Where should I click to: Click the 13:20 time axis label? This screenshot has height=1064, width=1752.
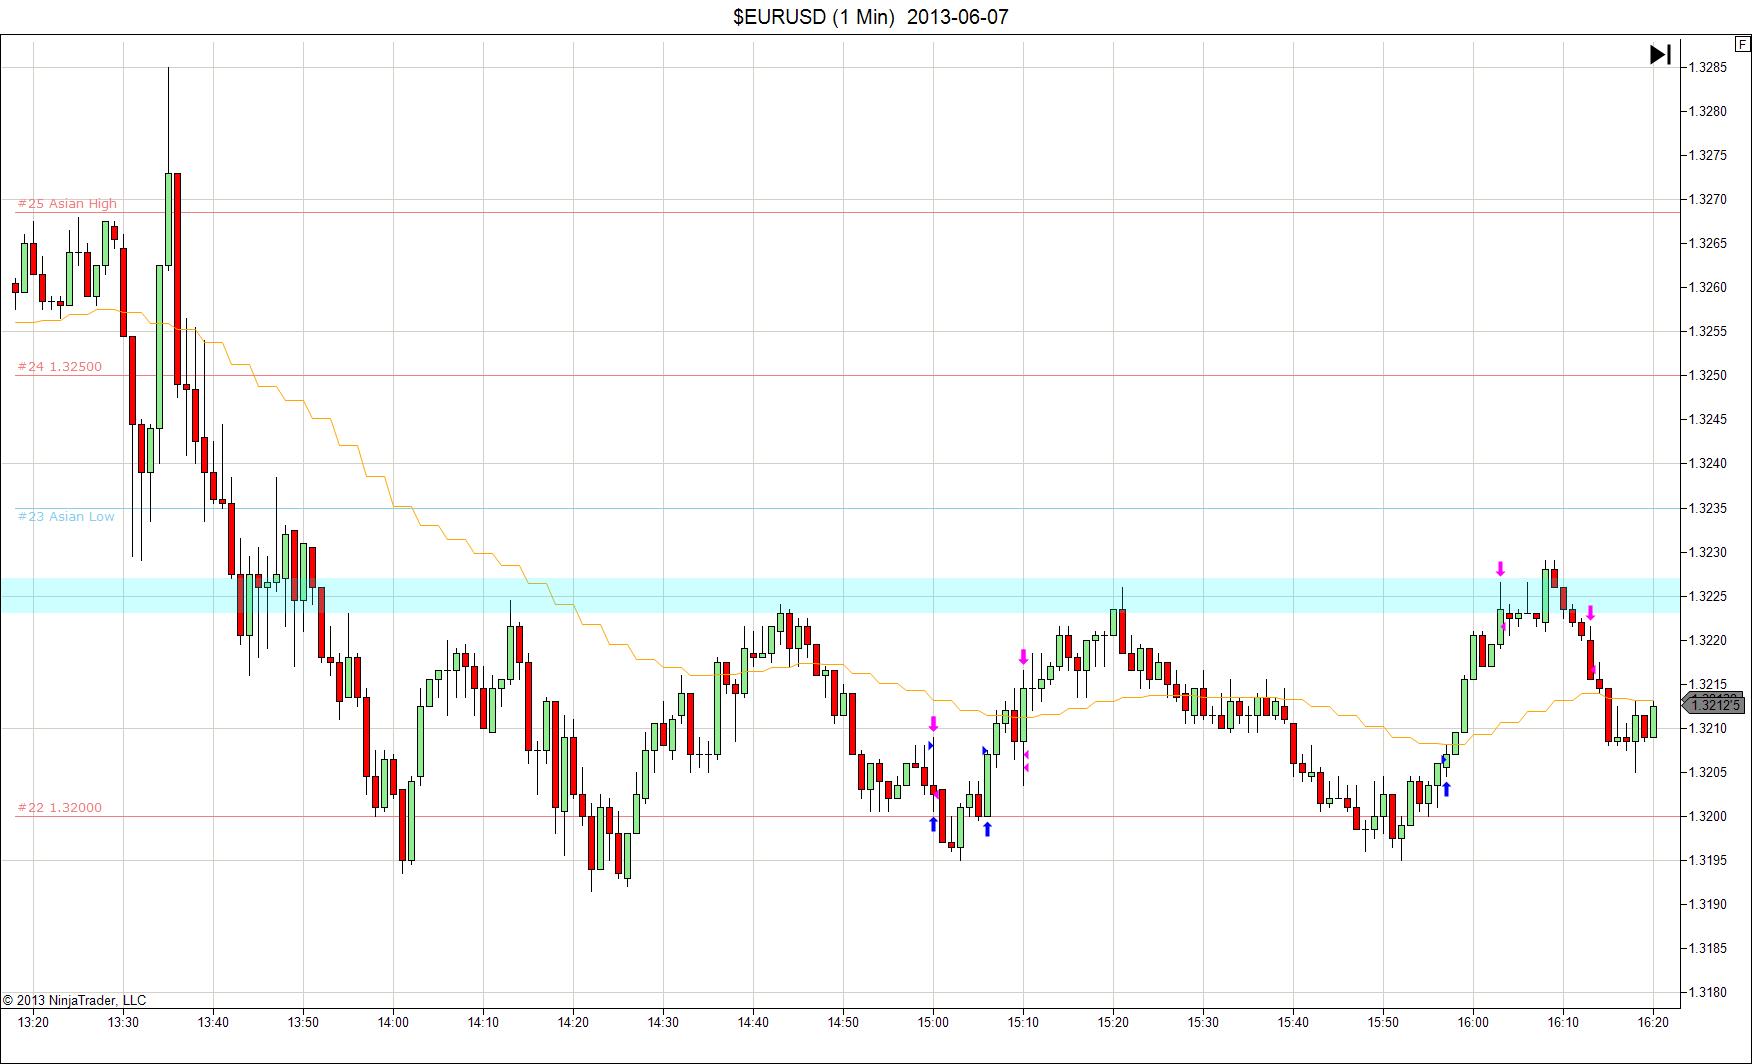[x=33, y=1023]
